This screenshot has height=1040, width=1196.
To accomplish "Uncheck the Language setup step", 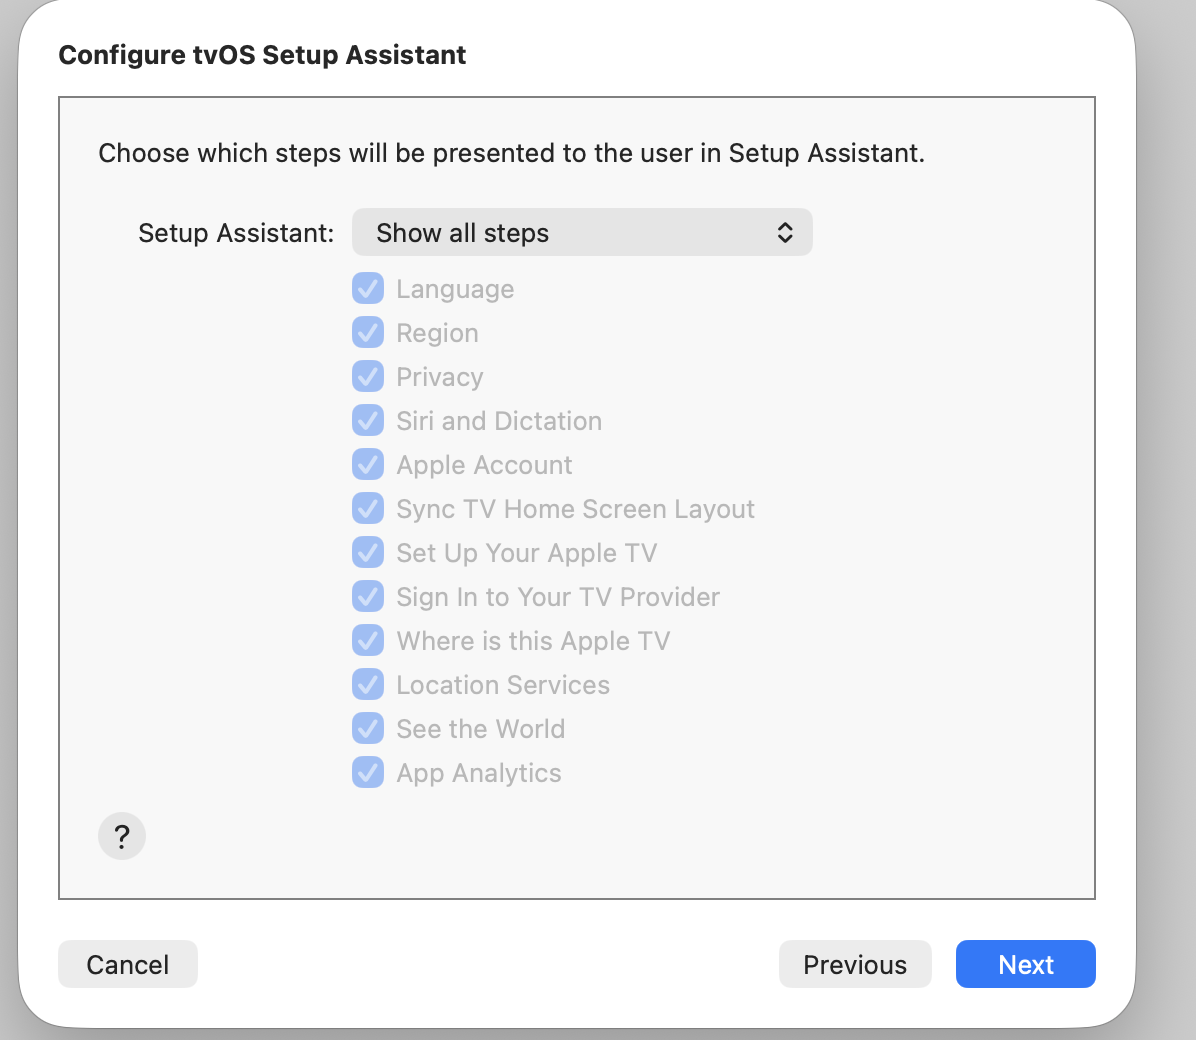I will (368, 288).
